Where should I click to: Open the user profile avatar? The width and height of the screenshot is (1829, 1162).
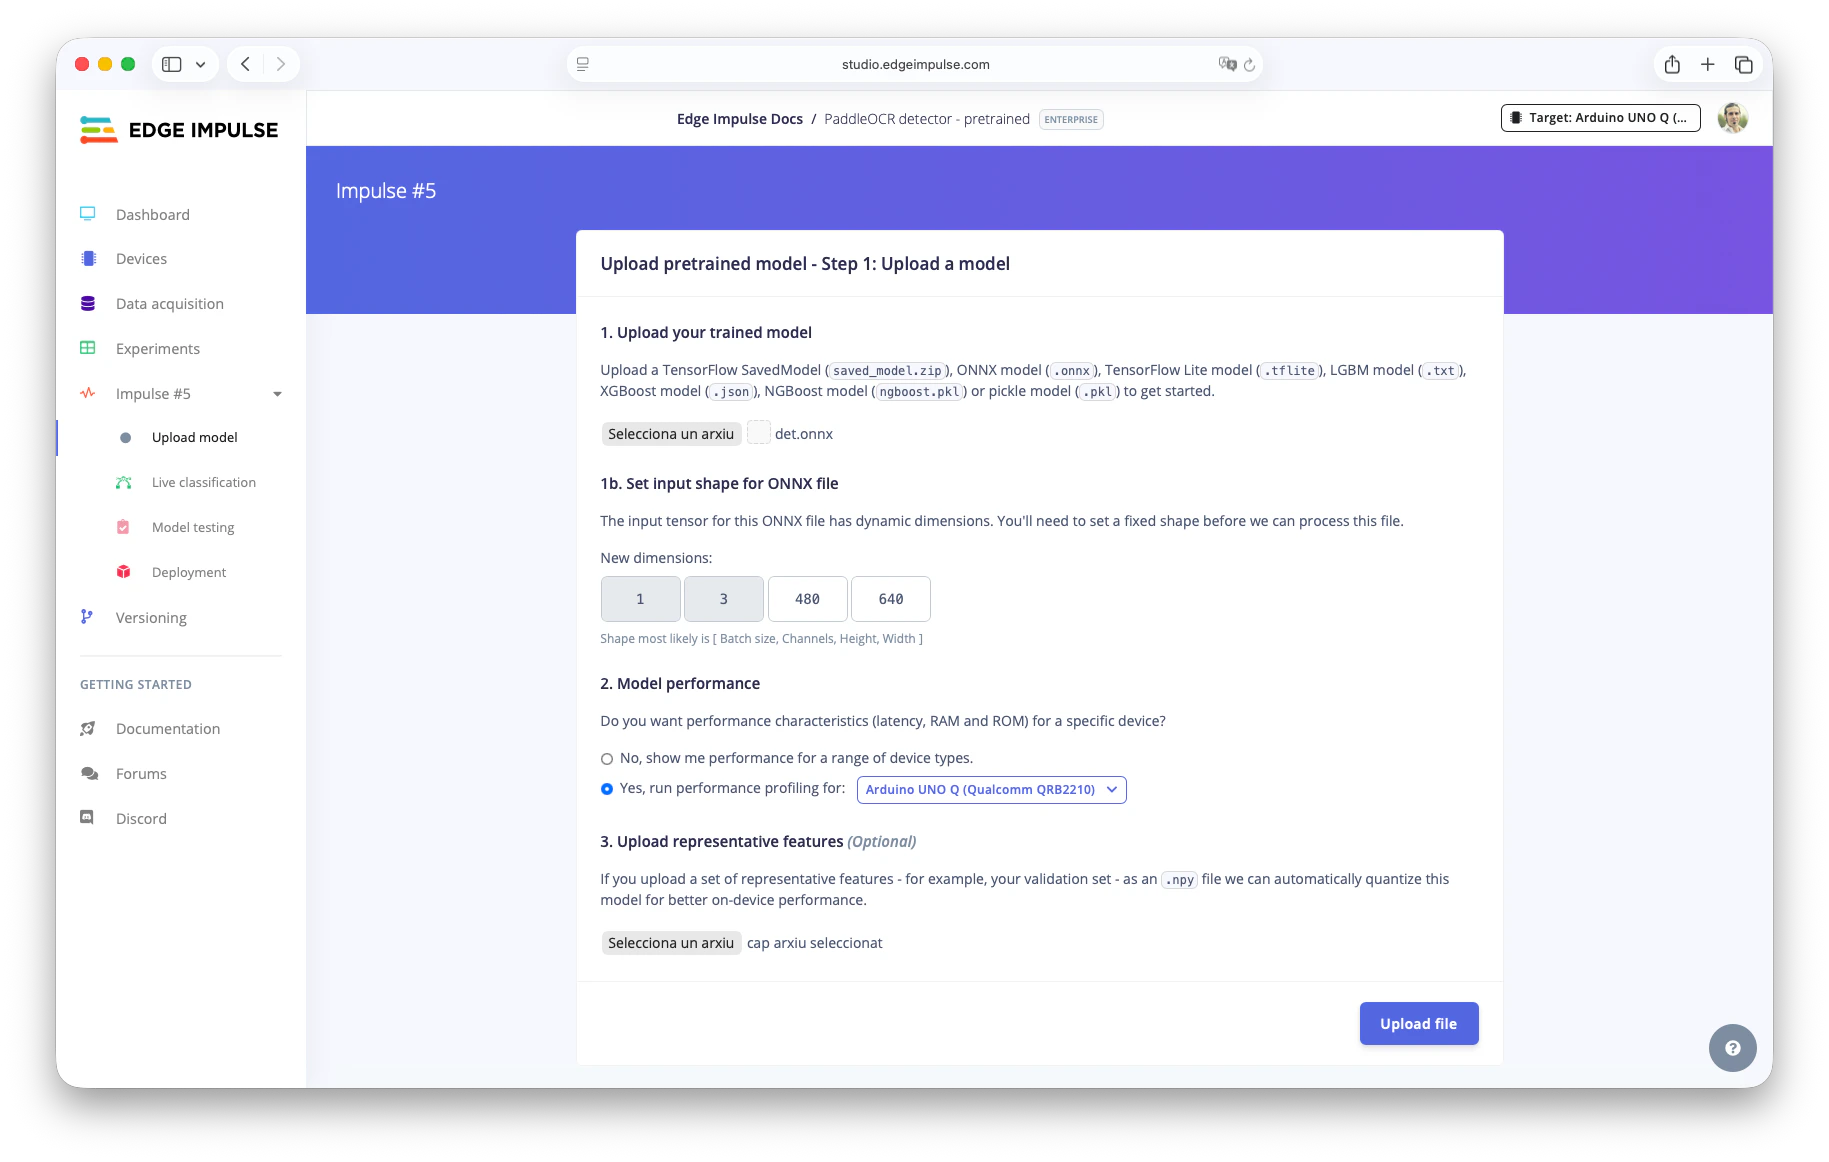click(x=1732, y=118)
